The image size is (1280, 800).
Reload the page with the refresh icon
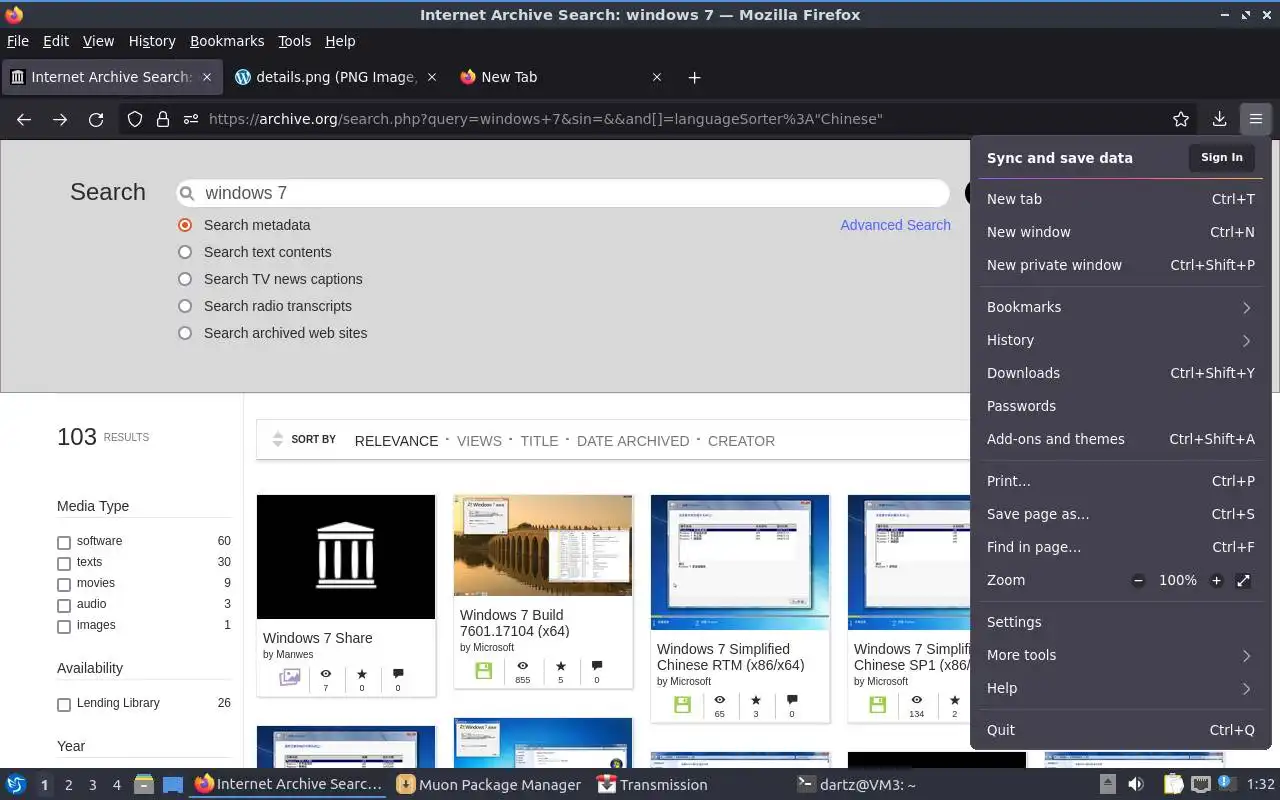click(96, 119)
